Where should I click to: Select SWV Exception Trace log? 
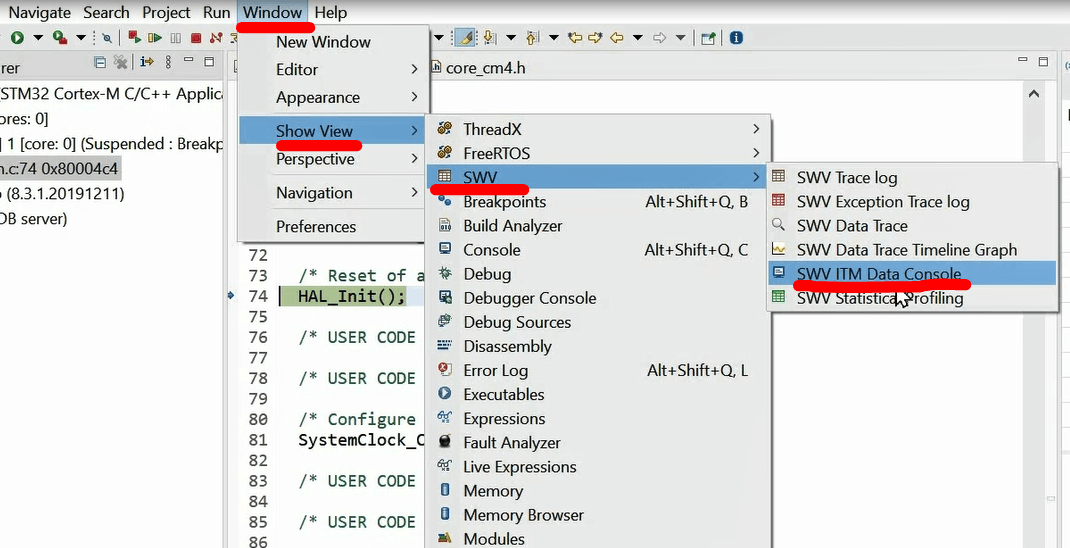pyautogui.click(x=912, y=202)
